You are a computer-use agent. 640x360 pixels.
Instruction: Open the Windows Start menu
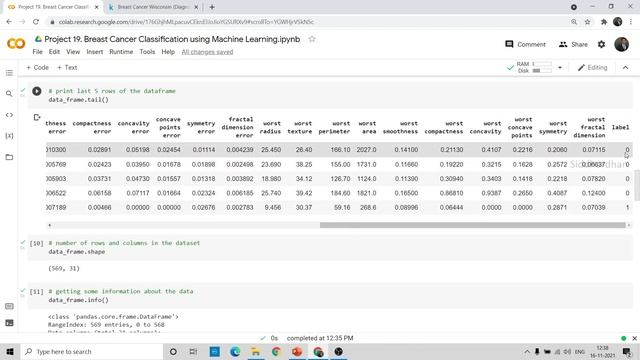pos(10,351)
